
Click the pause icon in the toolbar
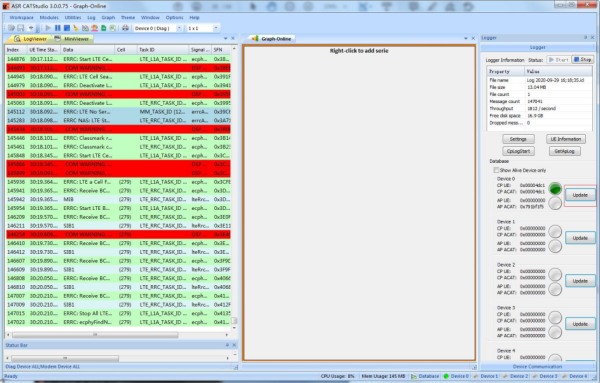(x=57, y=28)
